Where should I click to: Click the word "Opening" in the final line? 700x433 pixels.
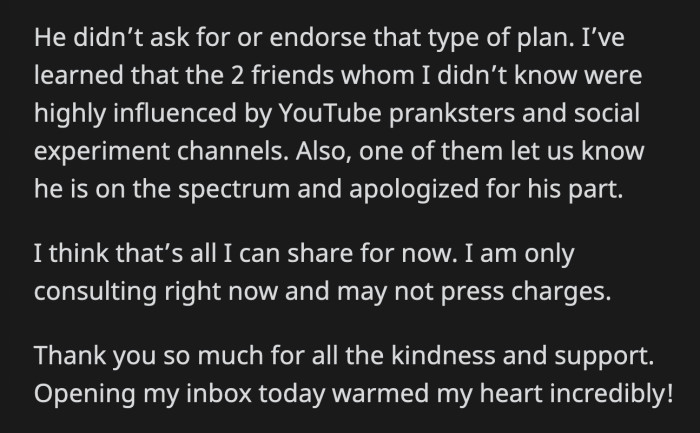(85, 395)
